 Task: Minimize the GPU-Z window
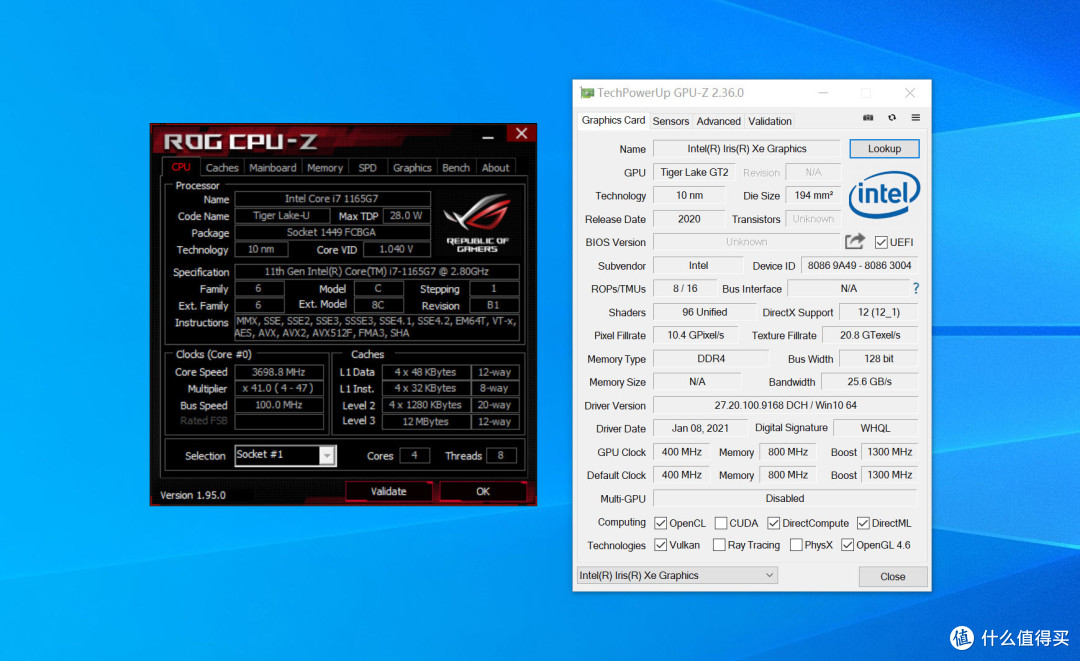(x=823, y=92)
